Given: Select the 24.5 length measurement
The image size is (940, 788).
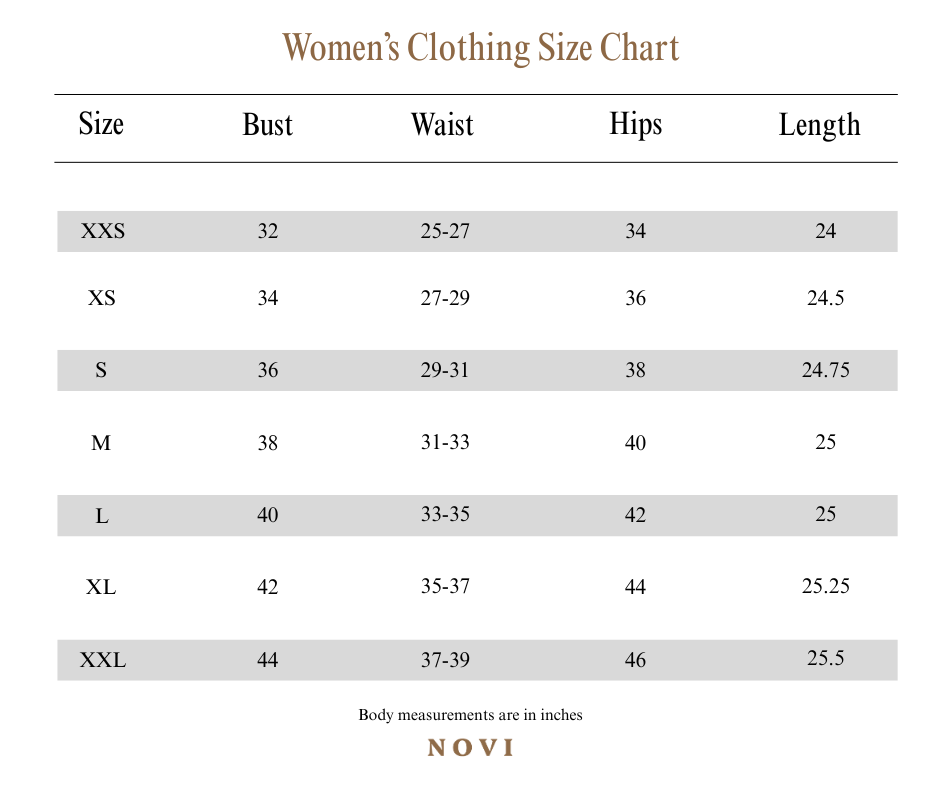Looking at the screenshot, I should coord(826,298).
